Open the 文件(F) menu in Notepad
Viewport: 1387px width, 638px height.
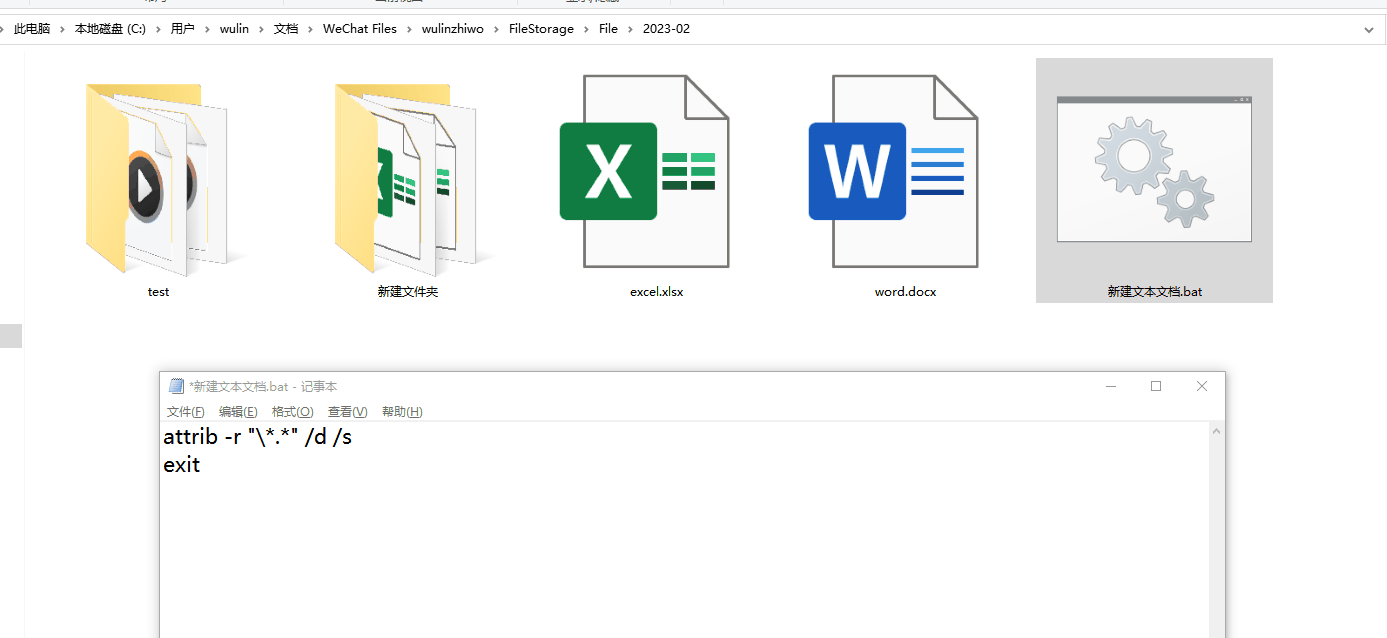(x=186, y=412)
